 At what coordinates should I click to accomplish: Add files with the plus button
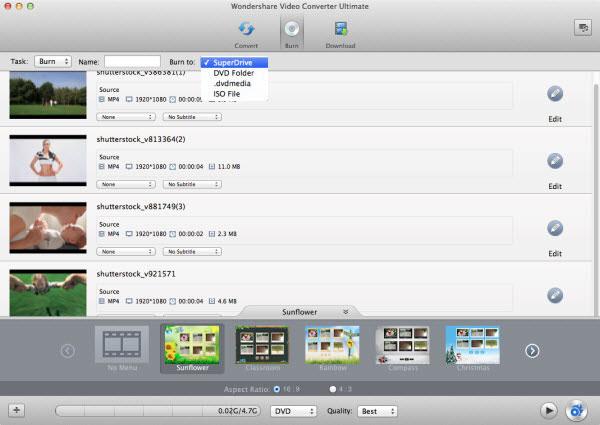[16, 410]
